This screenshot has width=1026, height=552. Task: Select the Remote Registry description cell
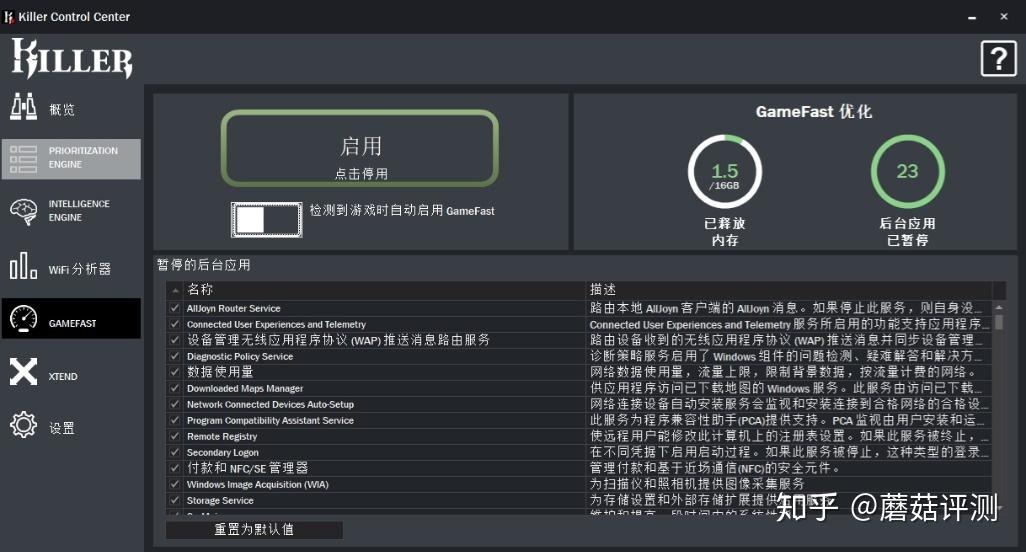(x=789, y=436)
